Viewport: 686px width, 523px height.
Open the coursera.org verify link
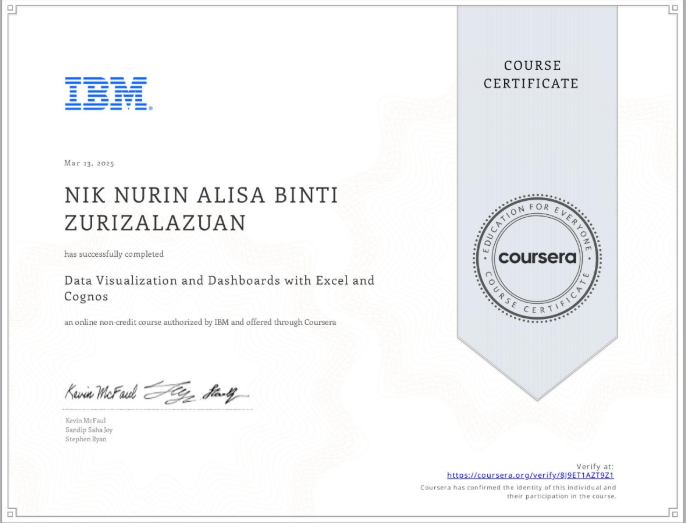[530, 475]
